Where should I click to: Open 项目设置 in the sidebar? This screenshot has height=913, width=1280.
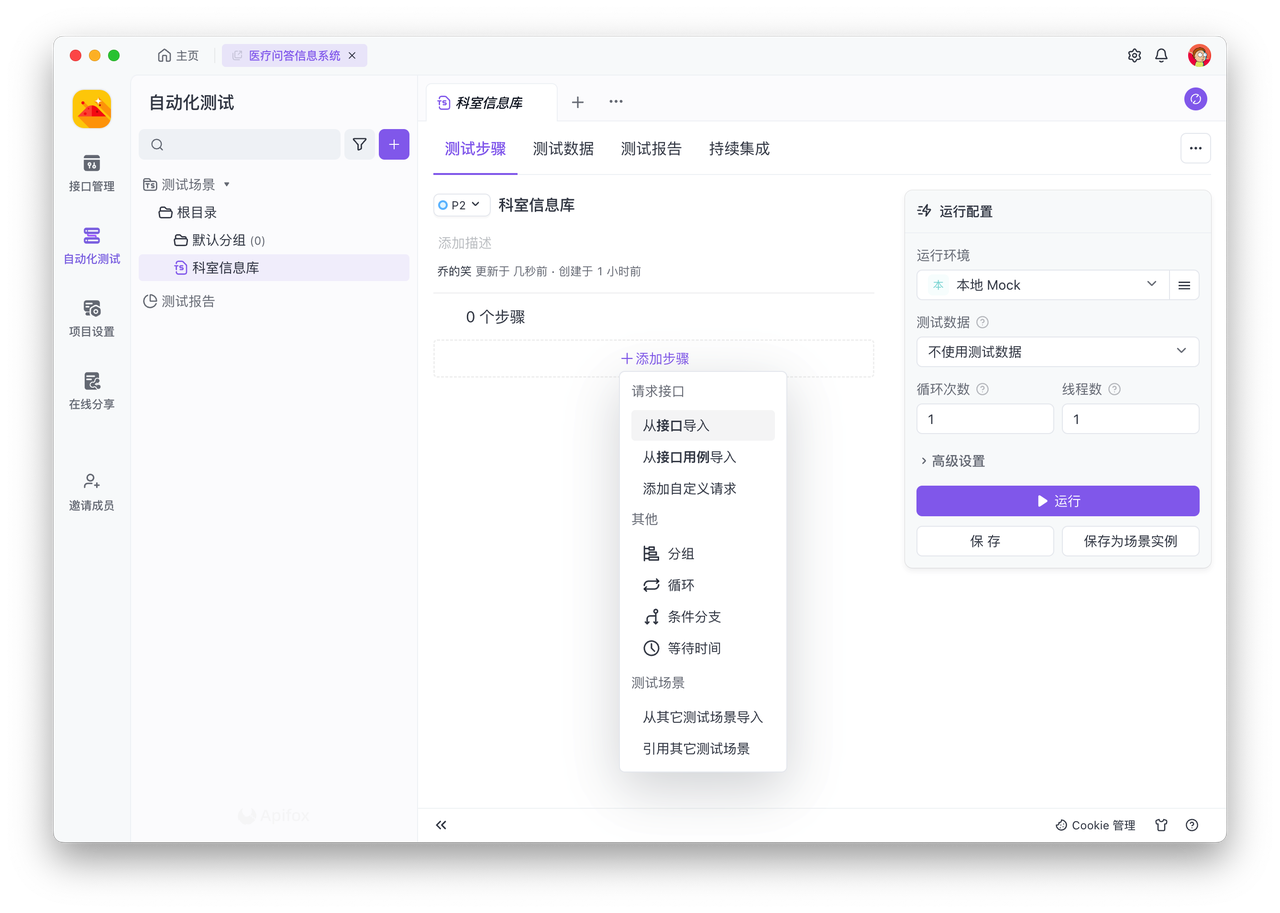pos(91,317)
